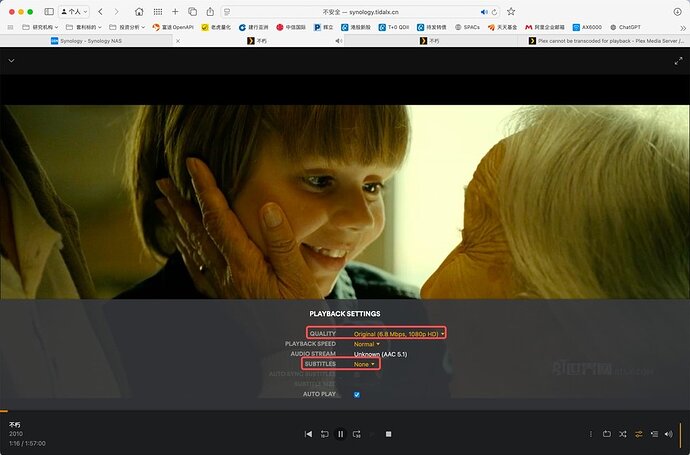Mute the playing tab's speaker icon
Viewport: 690px width, 455px height.
pyautogui.click(x=338, y=41)
